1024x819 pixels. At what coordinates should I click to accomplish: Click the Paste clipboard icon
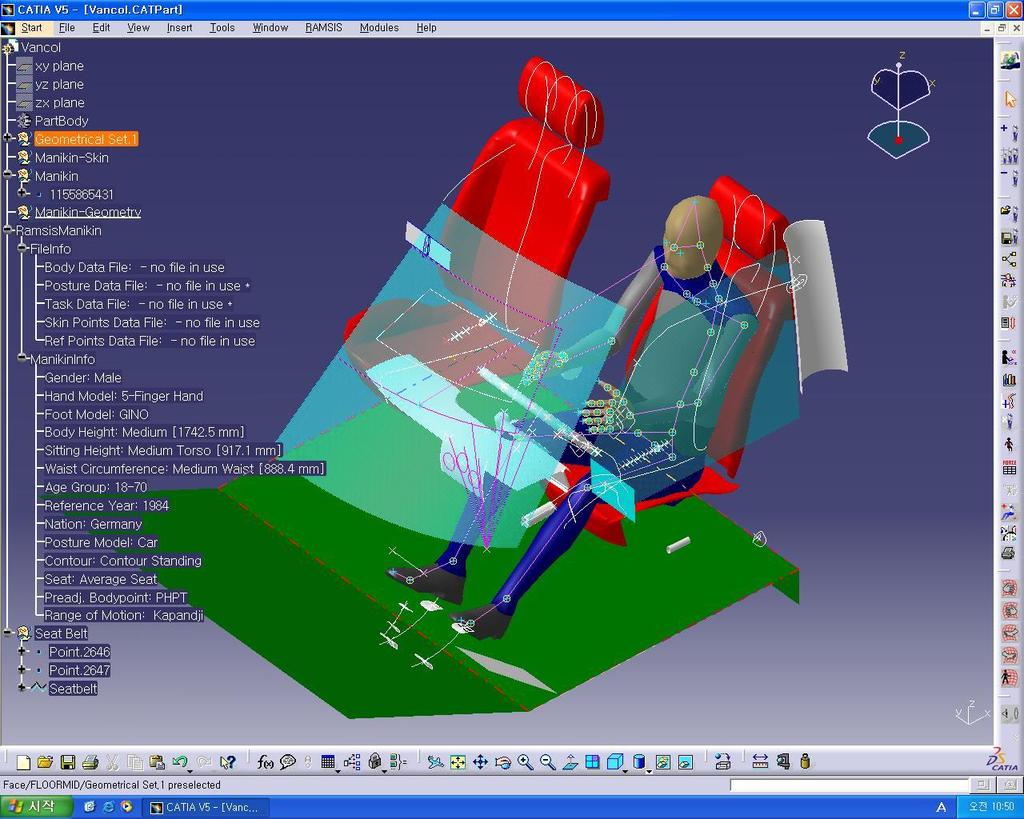[157, 762]
